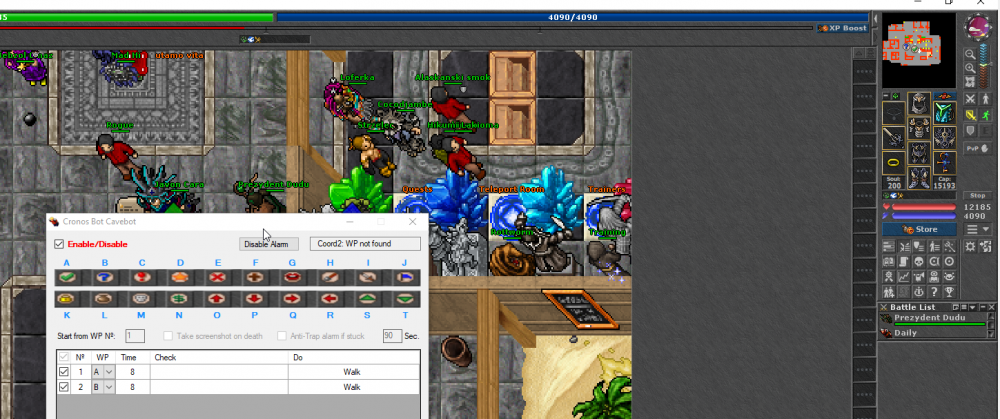Select waypoint icon L brown bag
1000x419 pixels.
103,298
